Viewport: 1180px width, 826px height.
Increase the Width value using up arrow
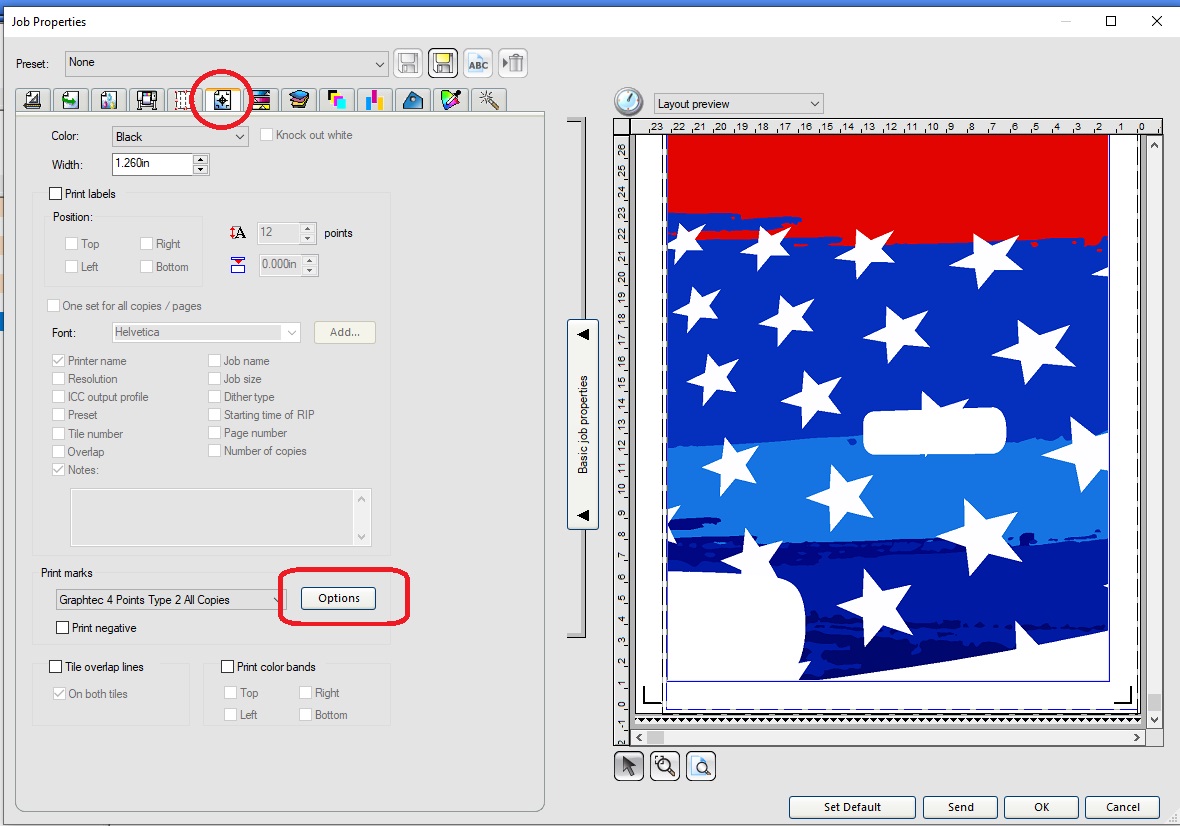coord(200,159)
